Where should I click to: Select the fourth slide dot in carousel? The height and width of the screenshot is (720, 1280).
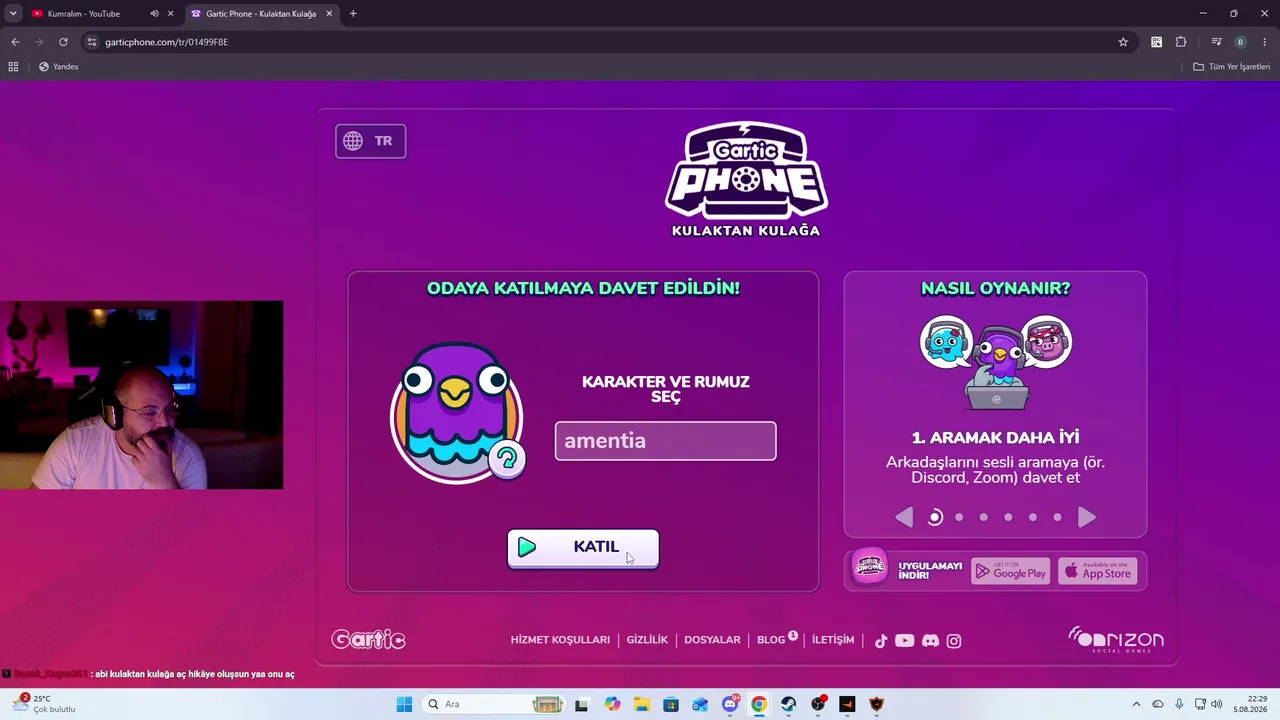pos(1008,517)
